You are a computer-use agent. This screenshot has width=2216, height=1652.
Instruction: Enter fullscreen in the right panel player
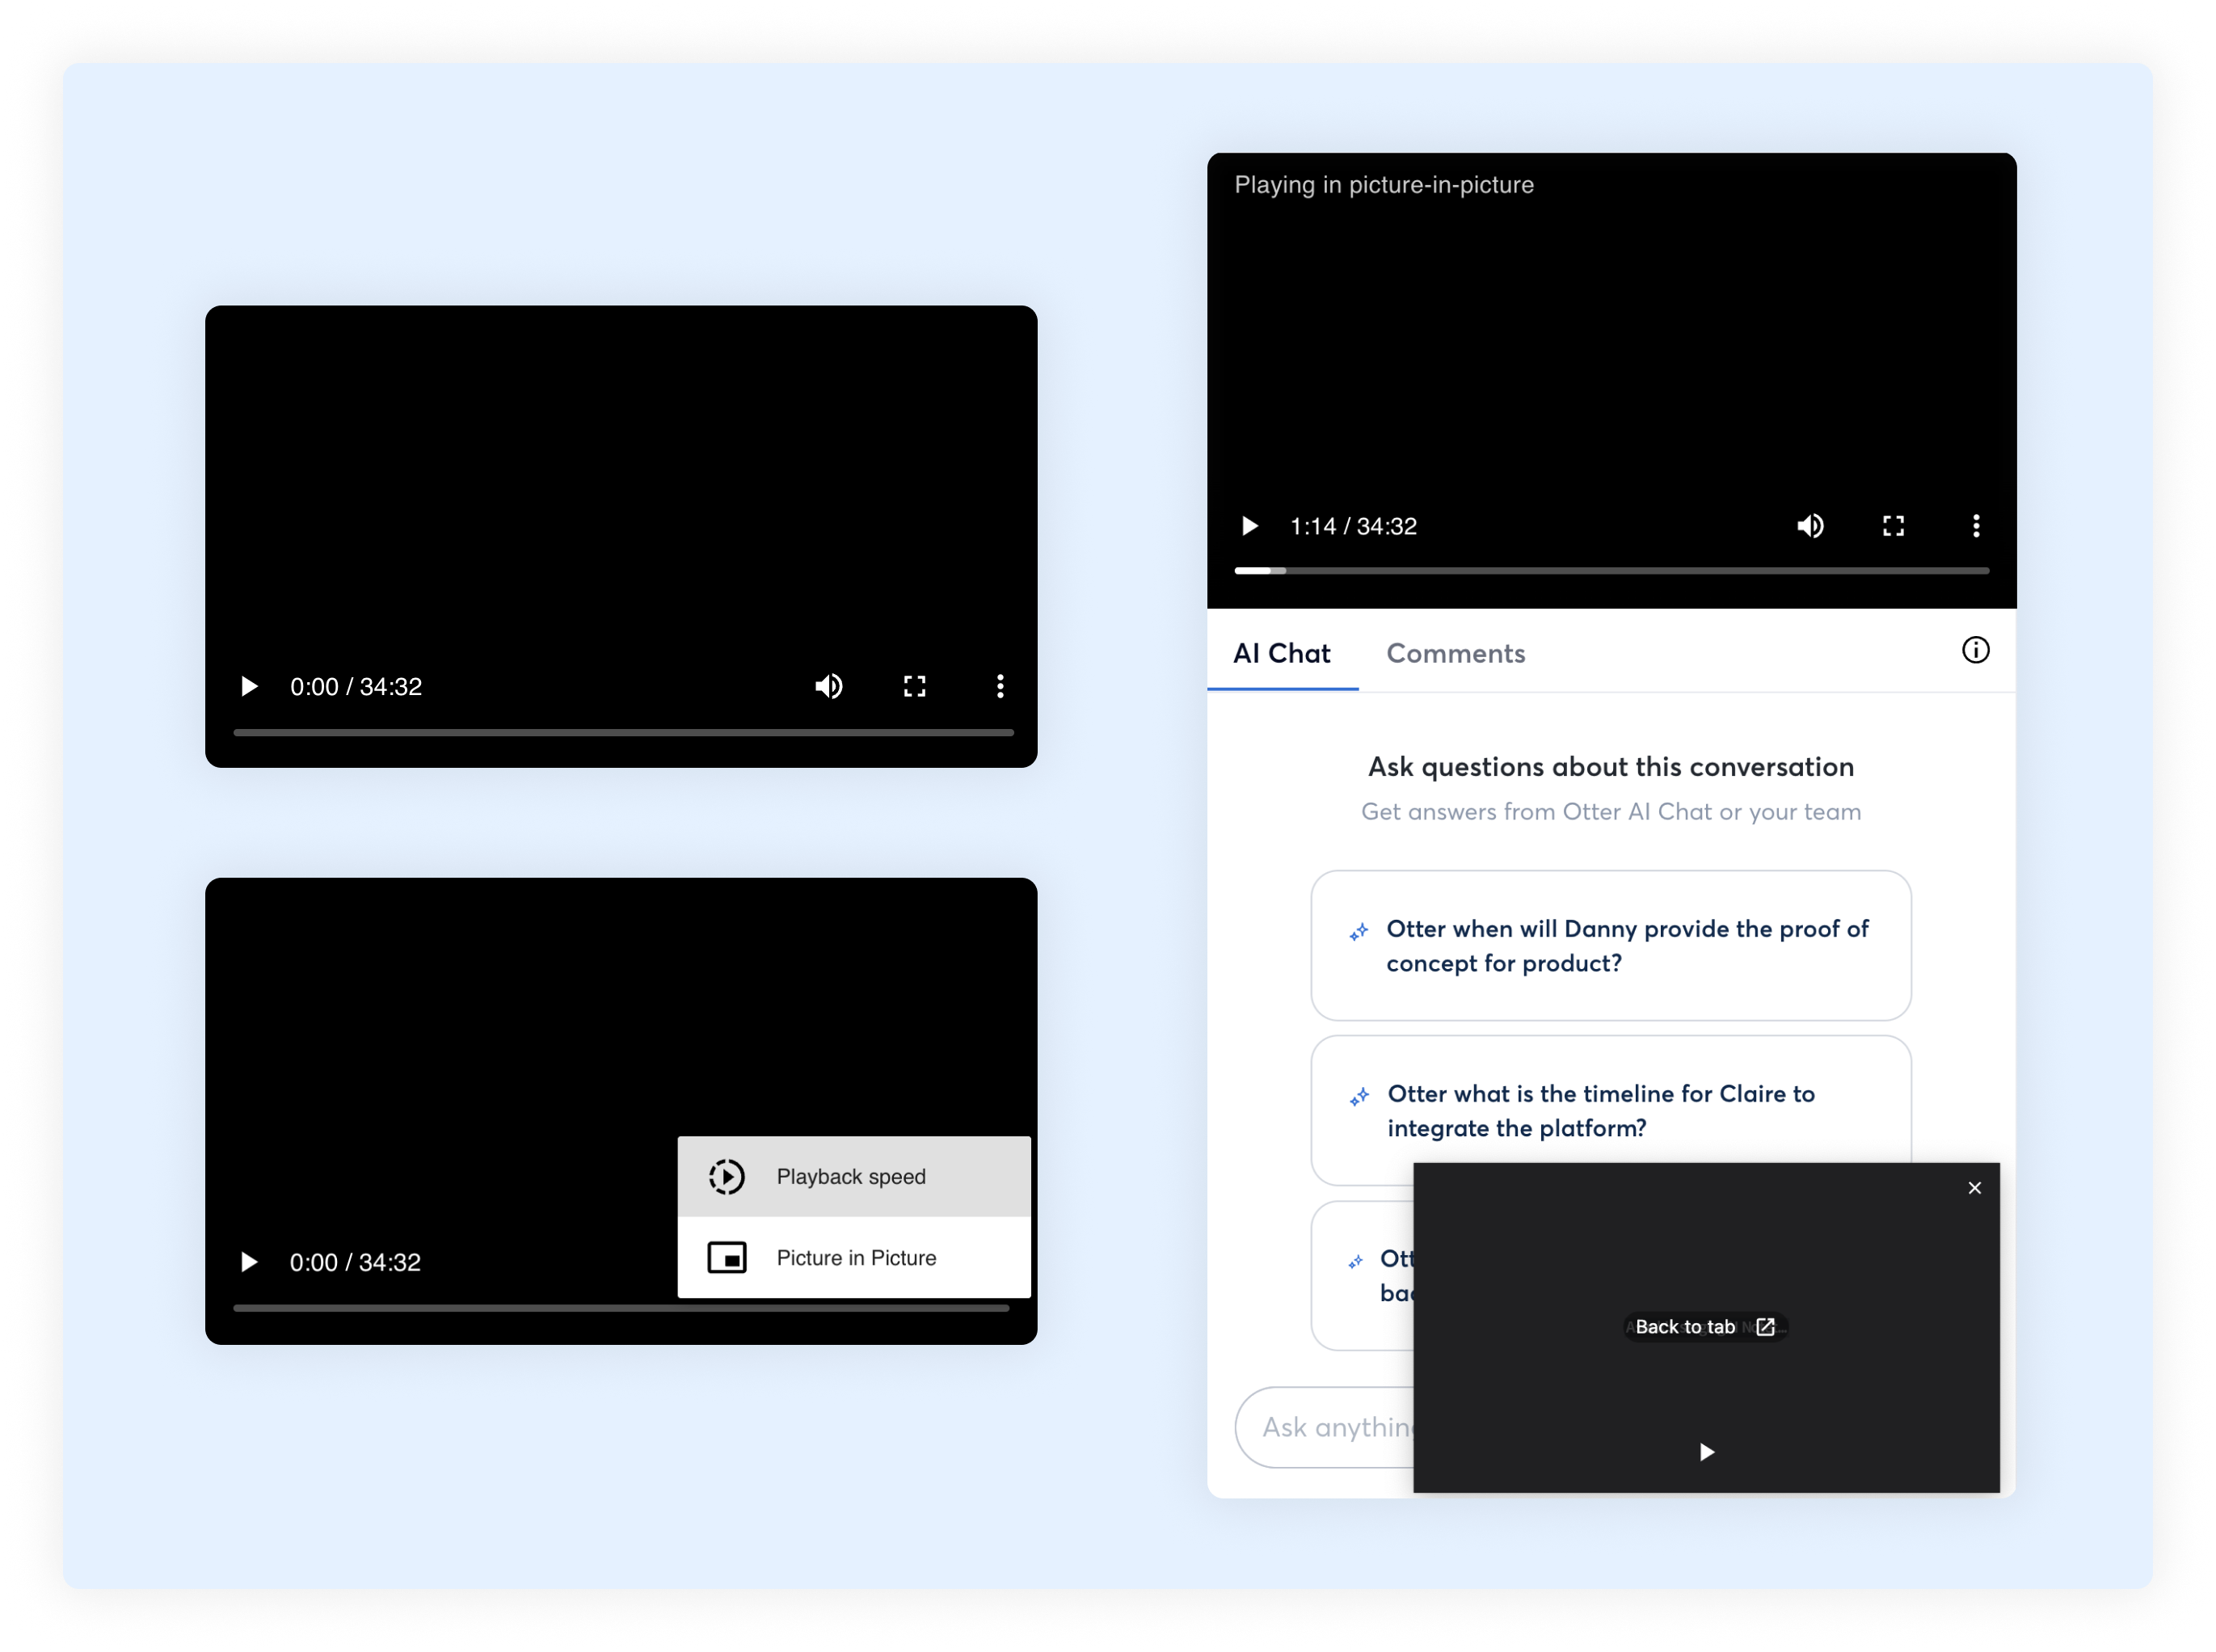point(1893,526)
